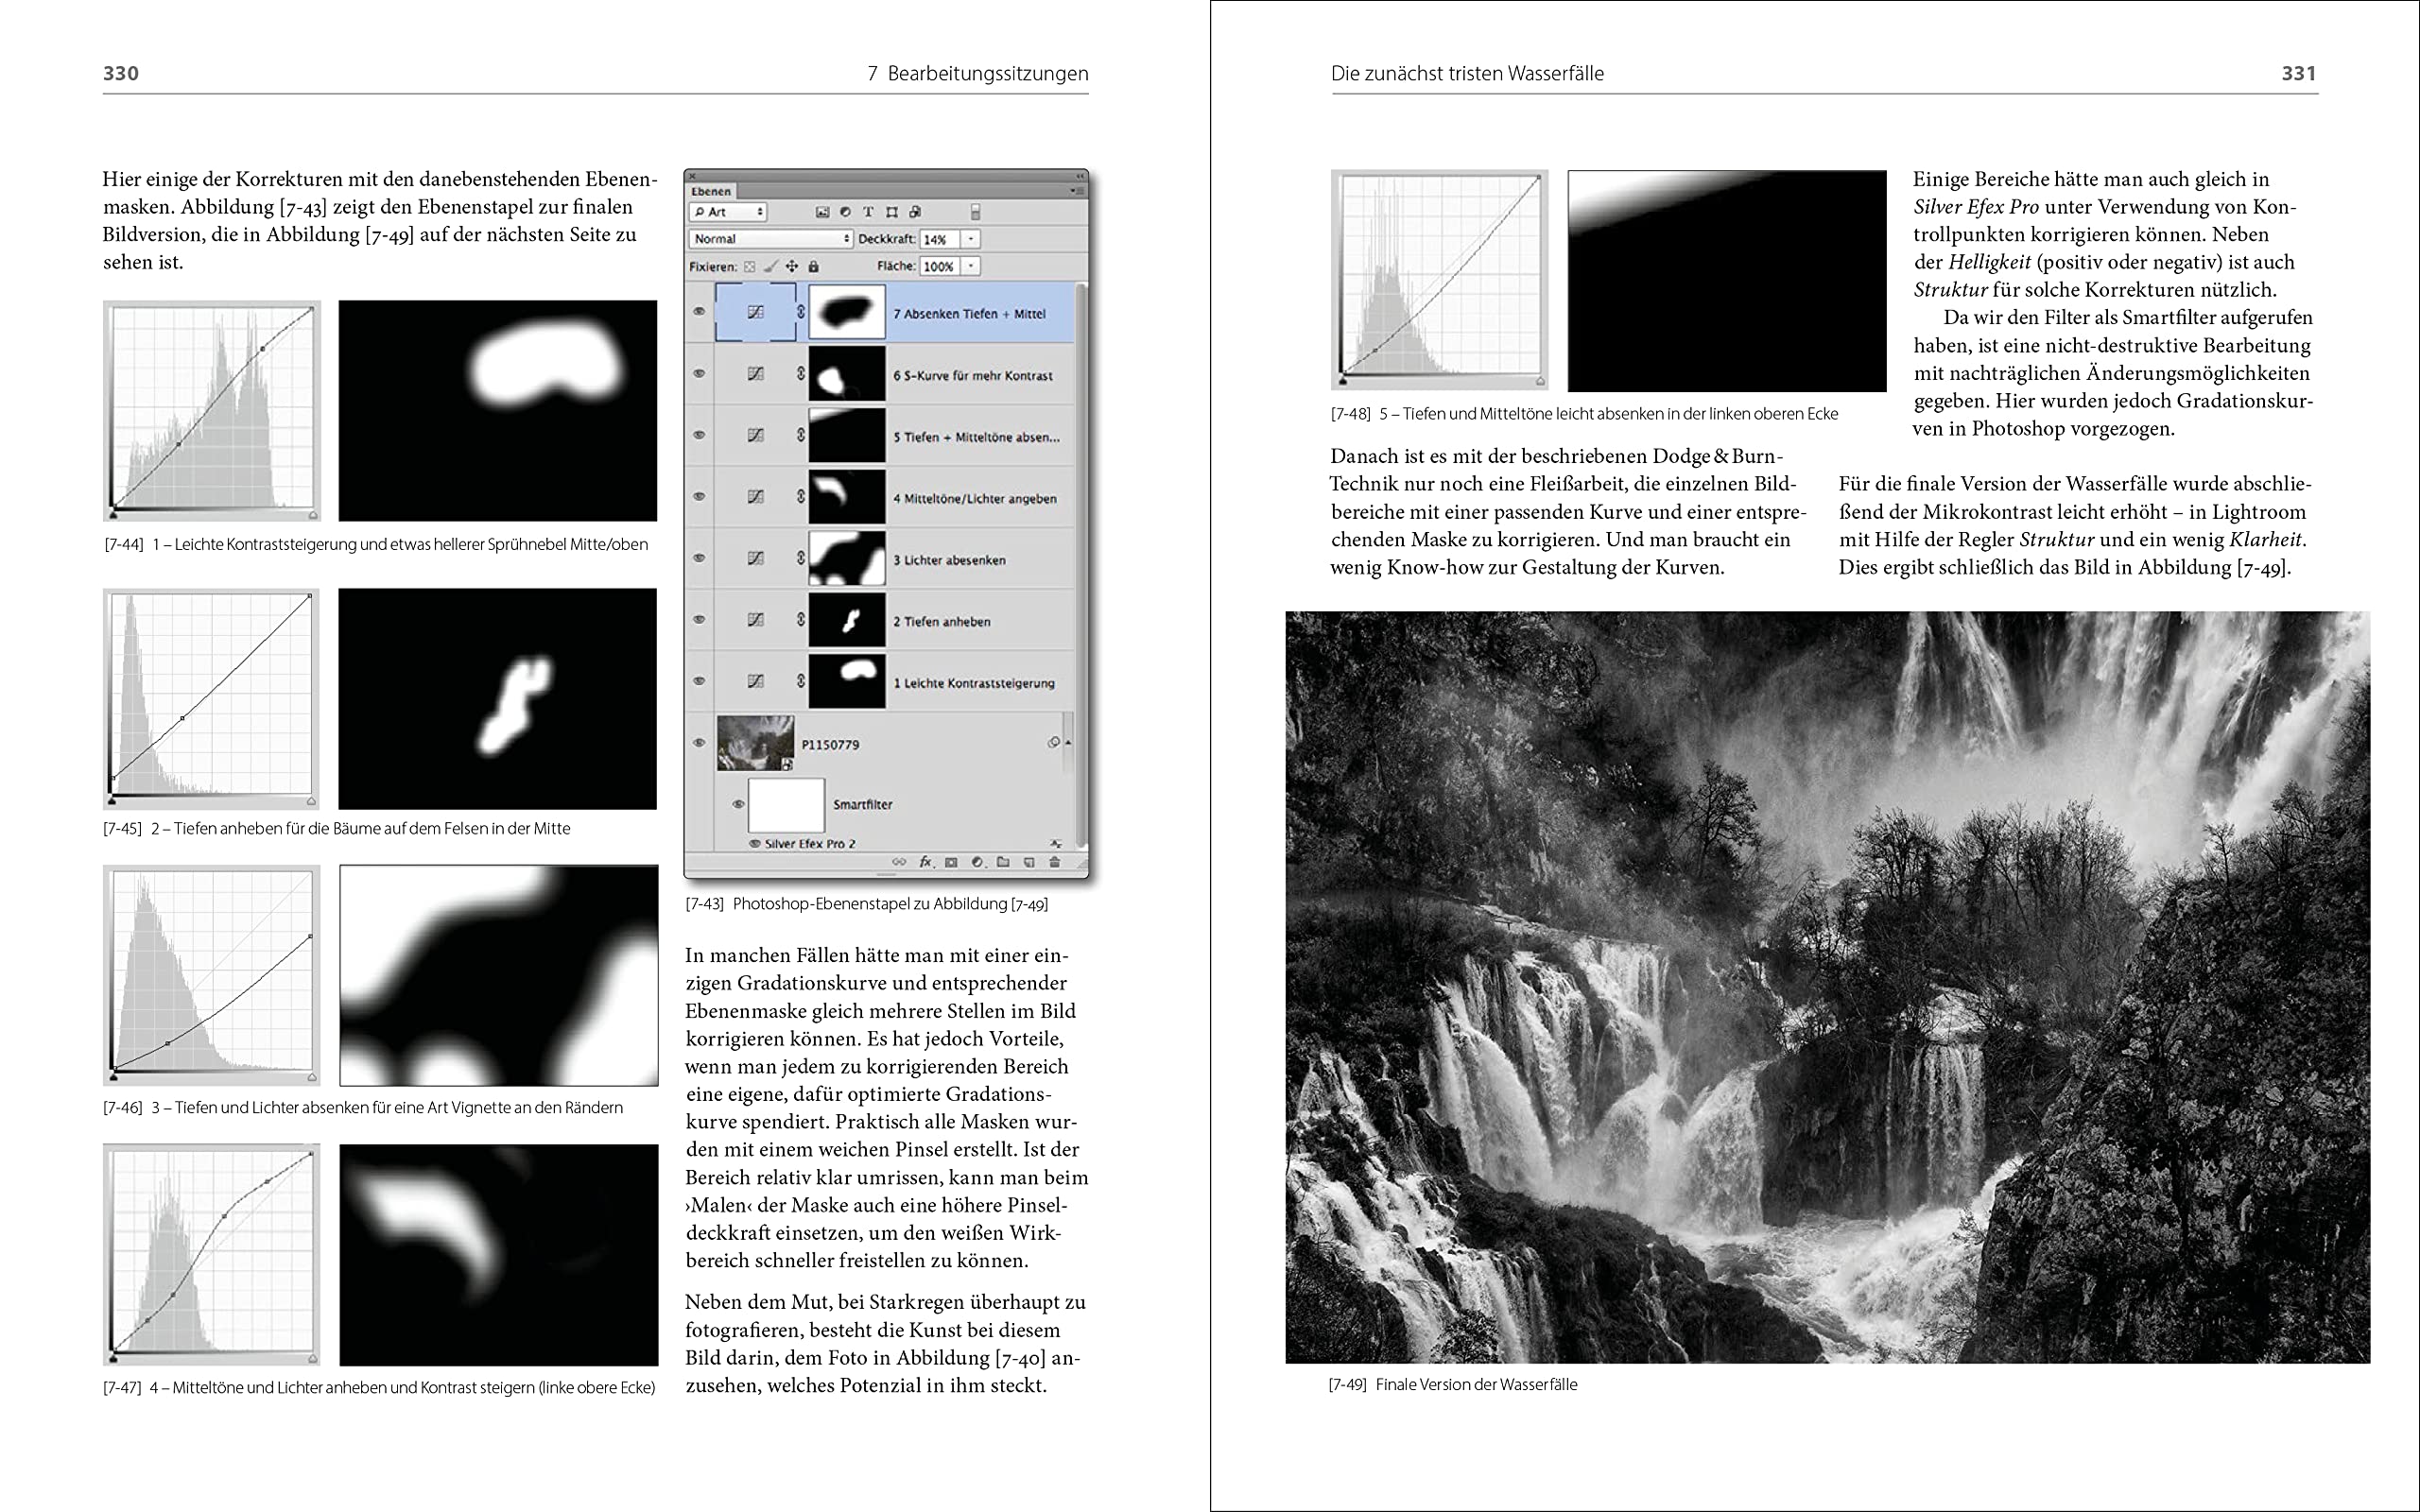
Task: Click the new adjustment layer icon
Action: click(977, 862)
